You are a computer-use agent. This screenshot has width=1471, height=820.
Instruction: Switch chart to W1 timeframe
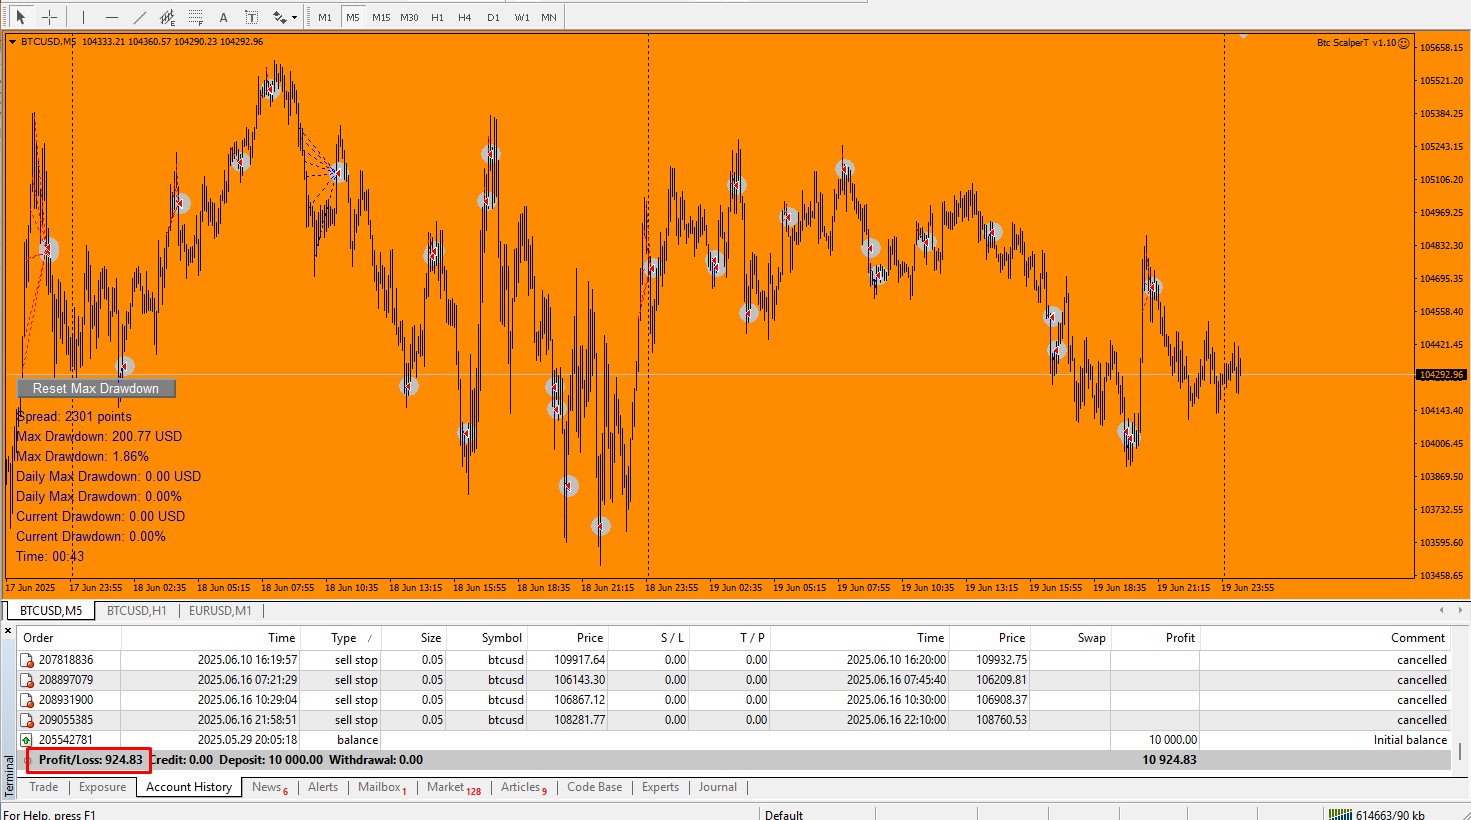click(522, 17)
